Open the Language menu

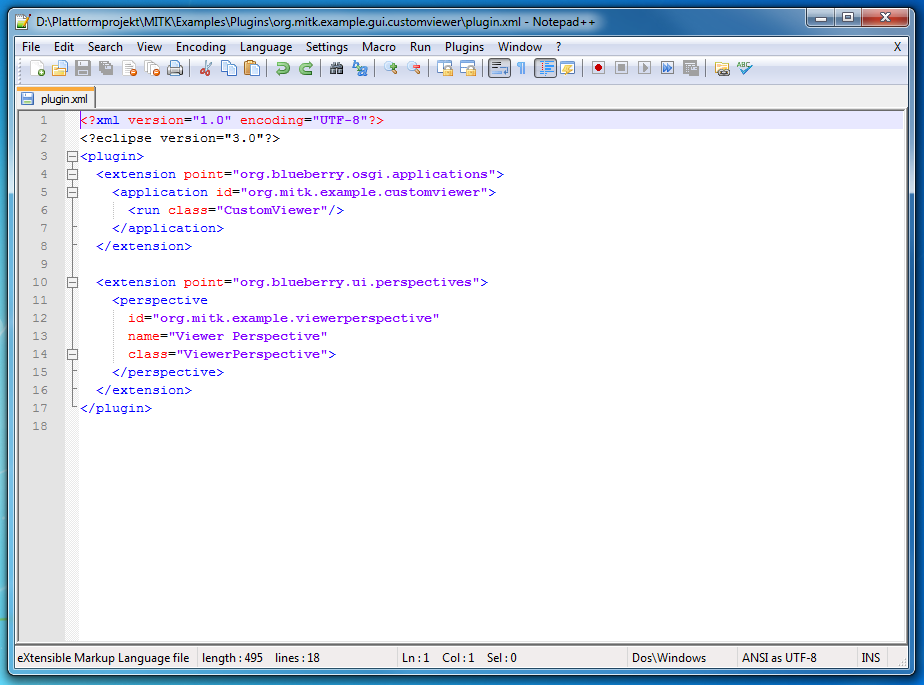coord(266,47)
